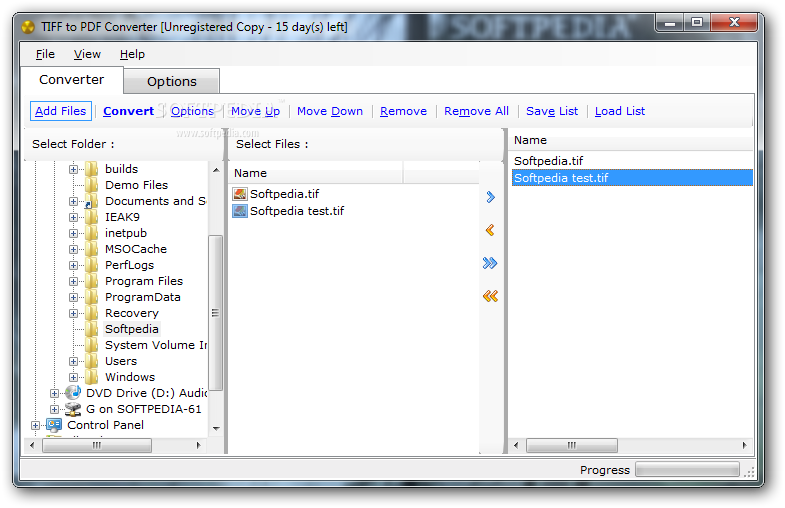Remove all files with double orange left arrows
785x508 pixels.
pyautogui.click(x=490, y=296)
